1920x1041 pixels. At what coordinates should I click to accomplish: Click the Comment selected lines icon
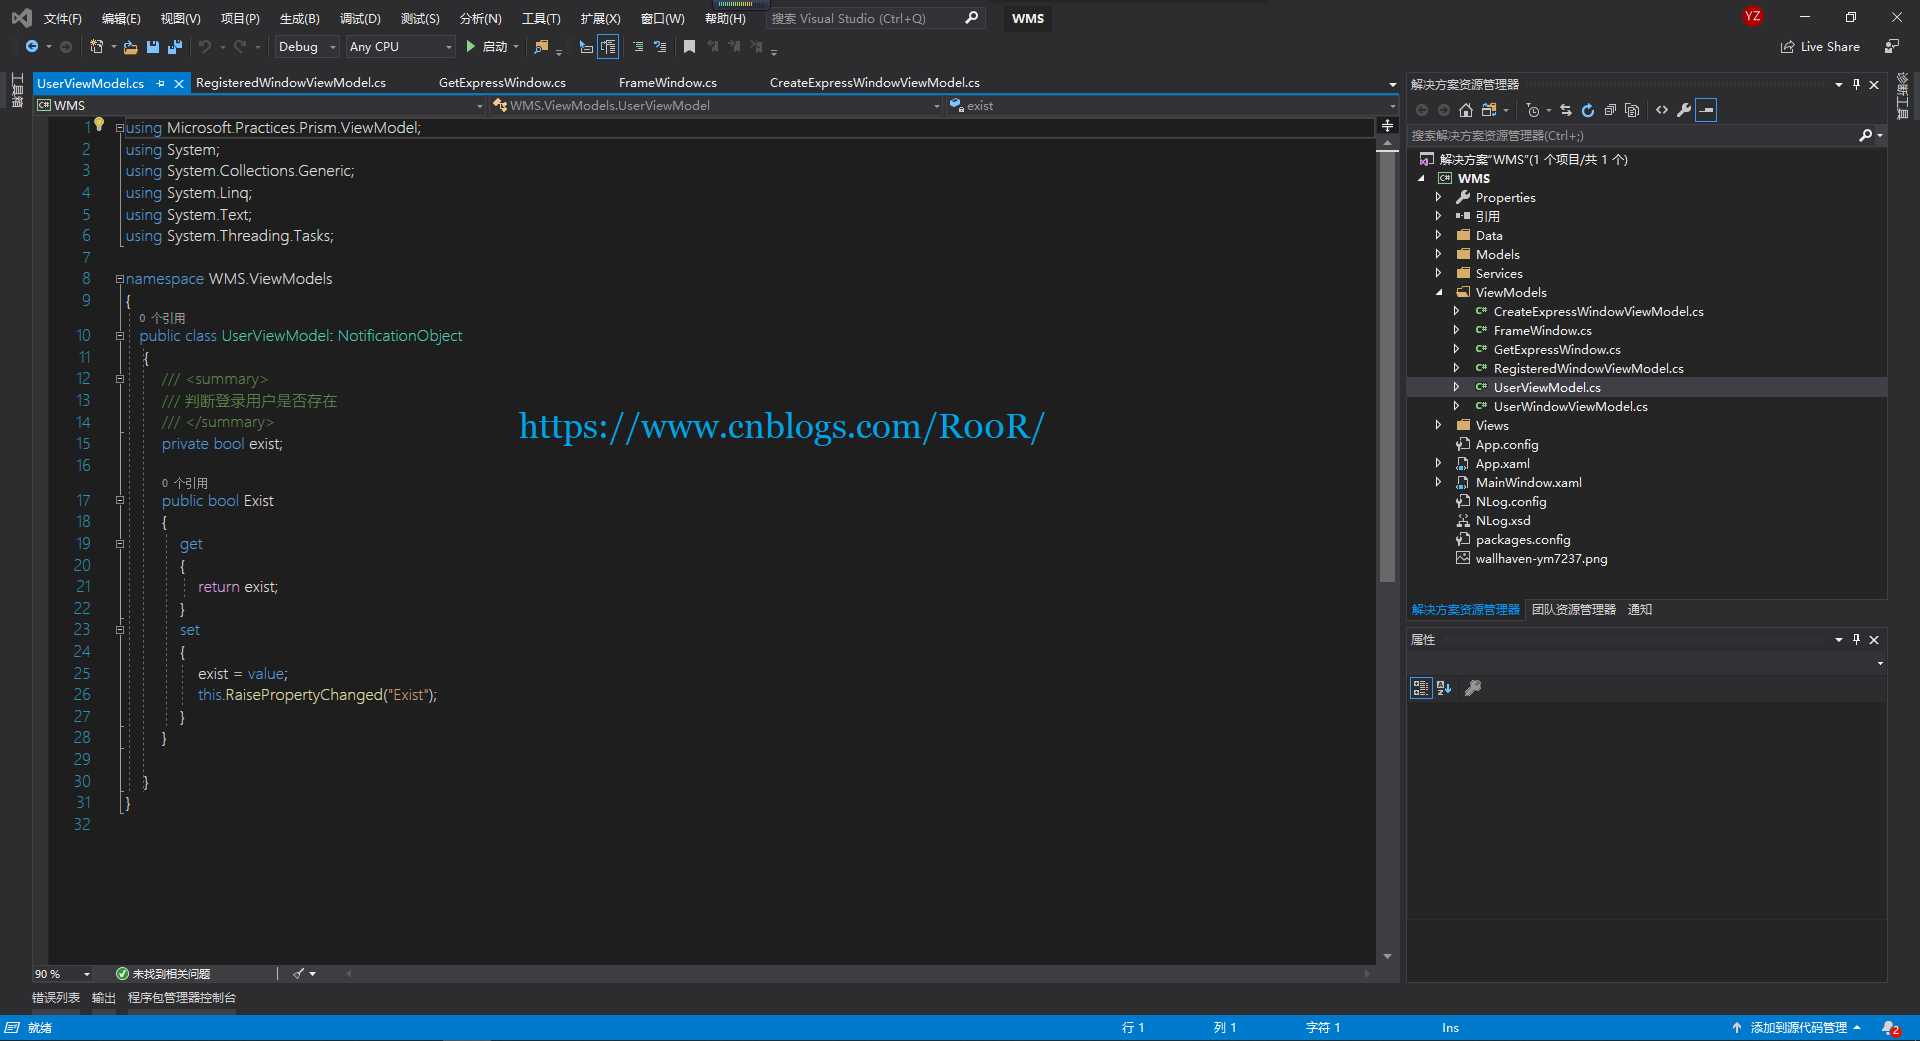pos(638,47)
